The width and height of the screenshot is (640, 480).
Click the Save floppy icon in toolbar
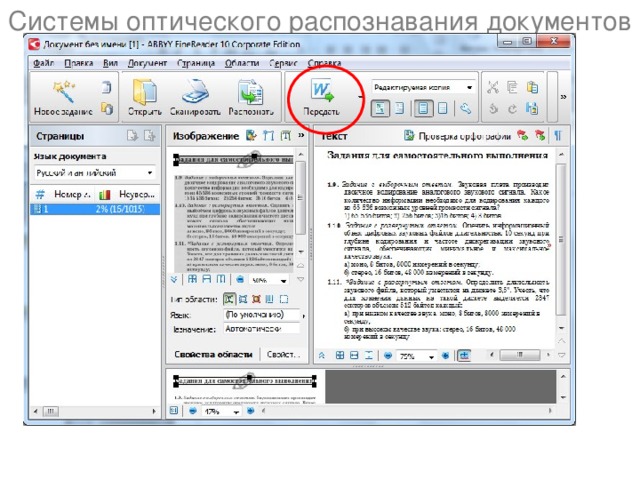[532, 109]
